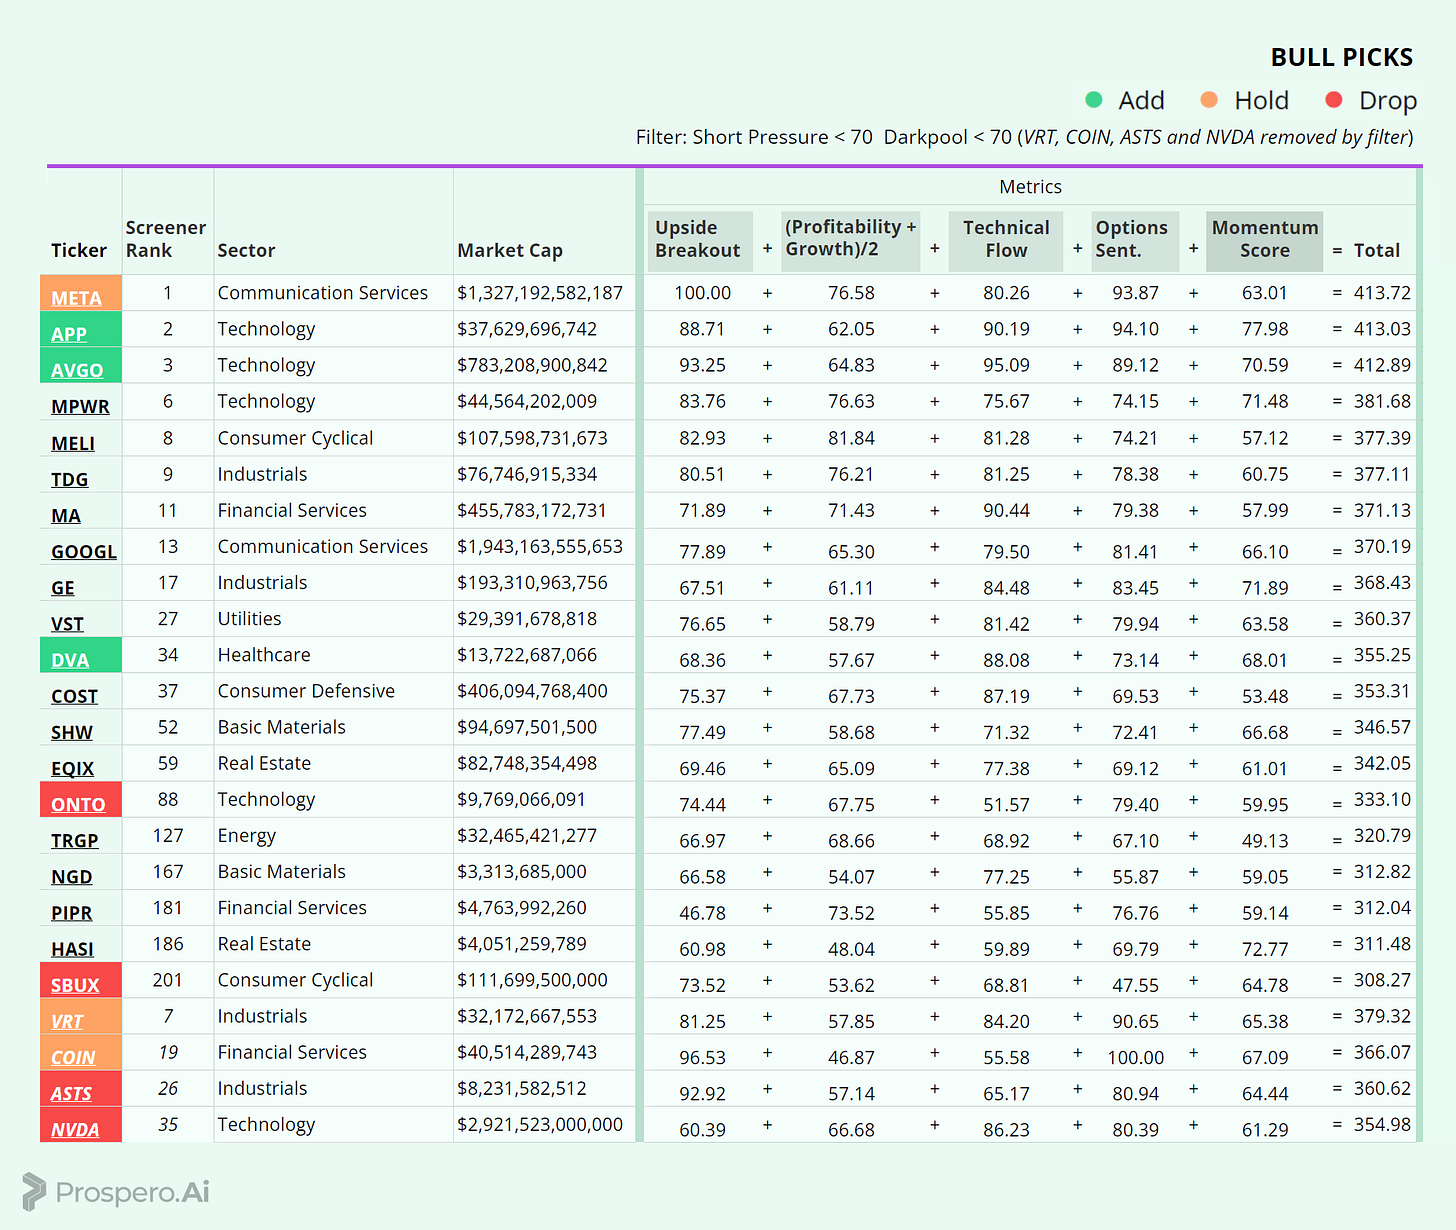Click the Energy sector cell
1456x1230 pixels.
pyautogui.click(x=246, y=836)
